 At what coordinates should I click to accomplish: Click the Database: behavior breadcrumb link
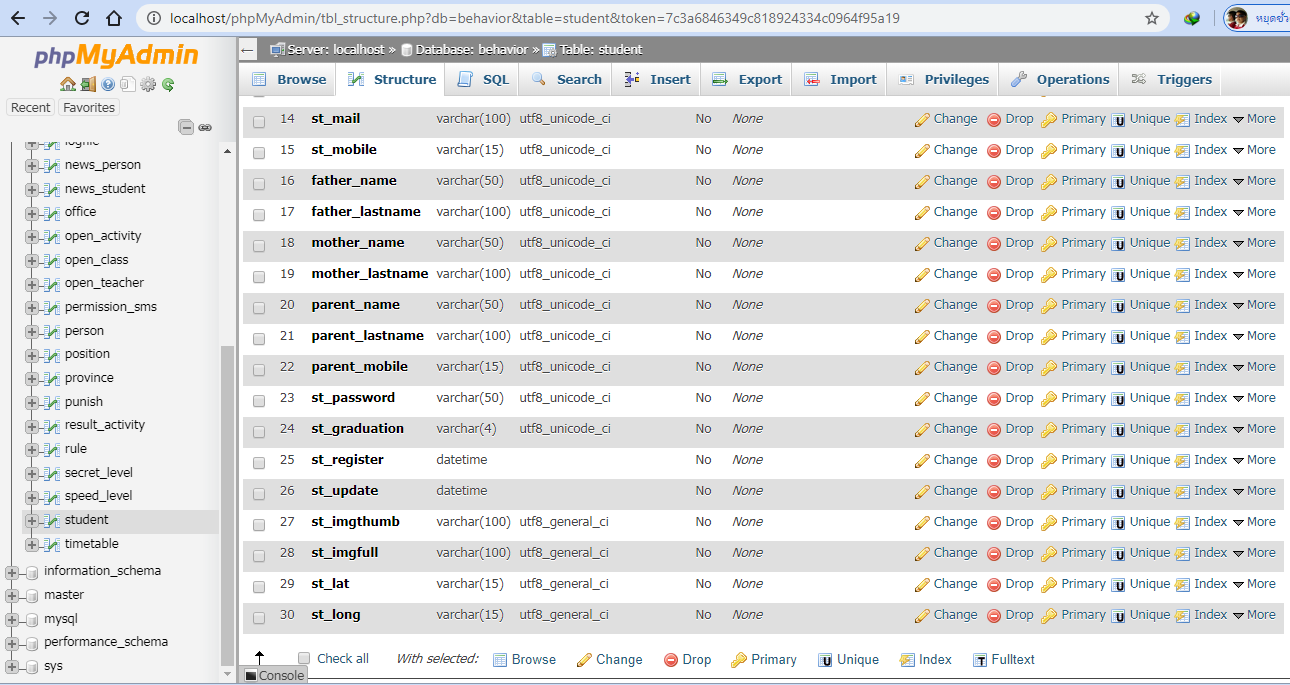tap(471, 49)
